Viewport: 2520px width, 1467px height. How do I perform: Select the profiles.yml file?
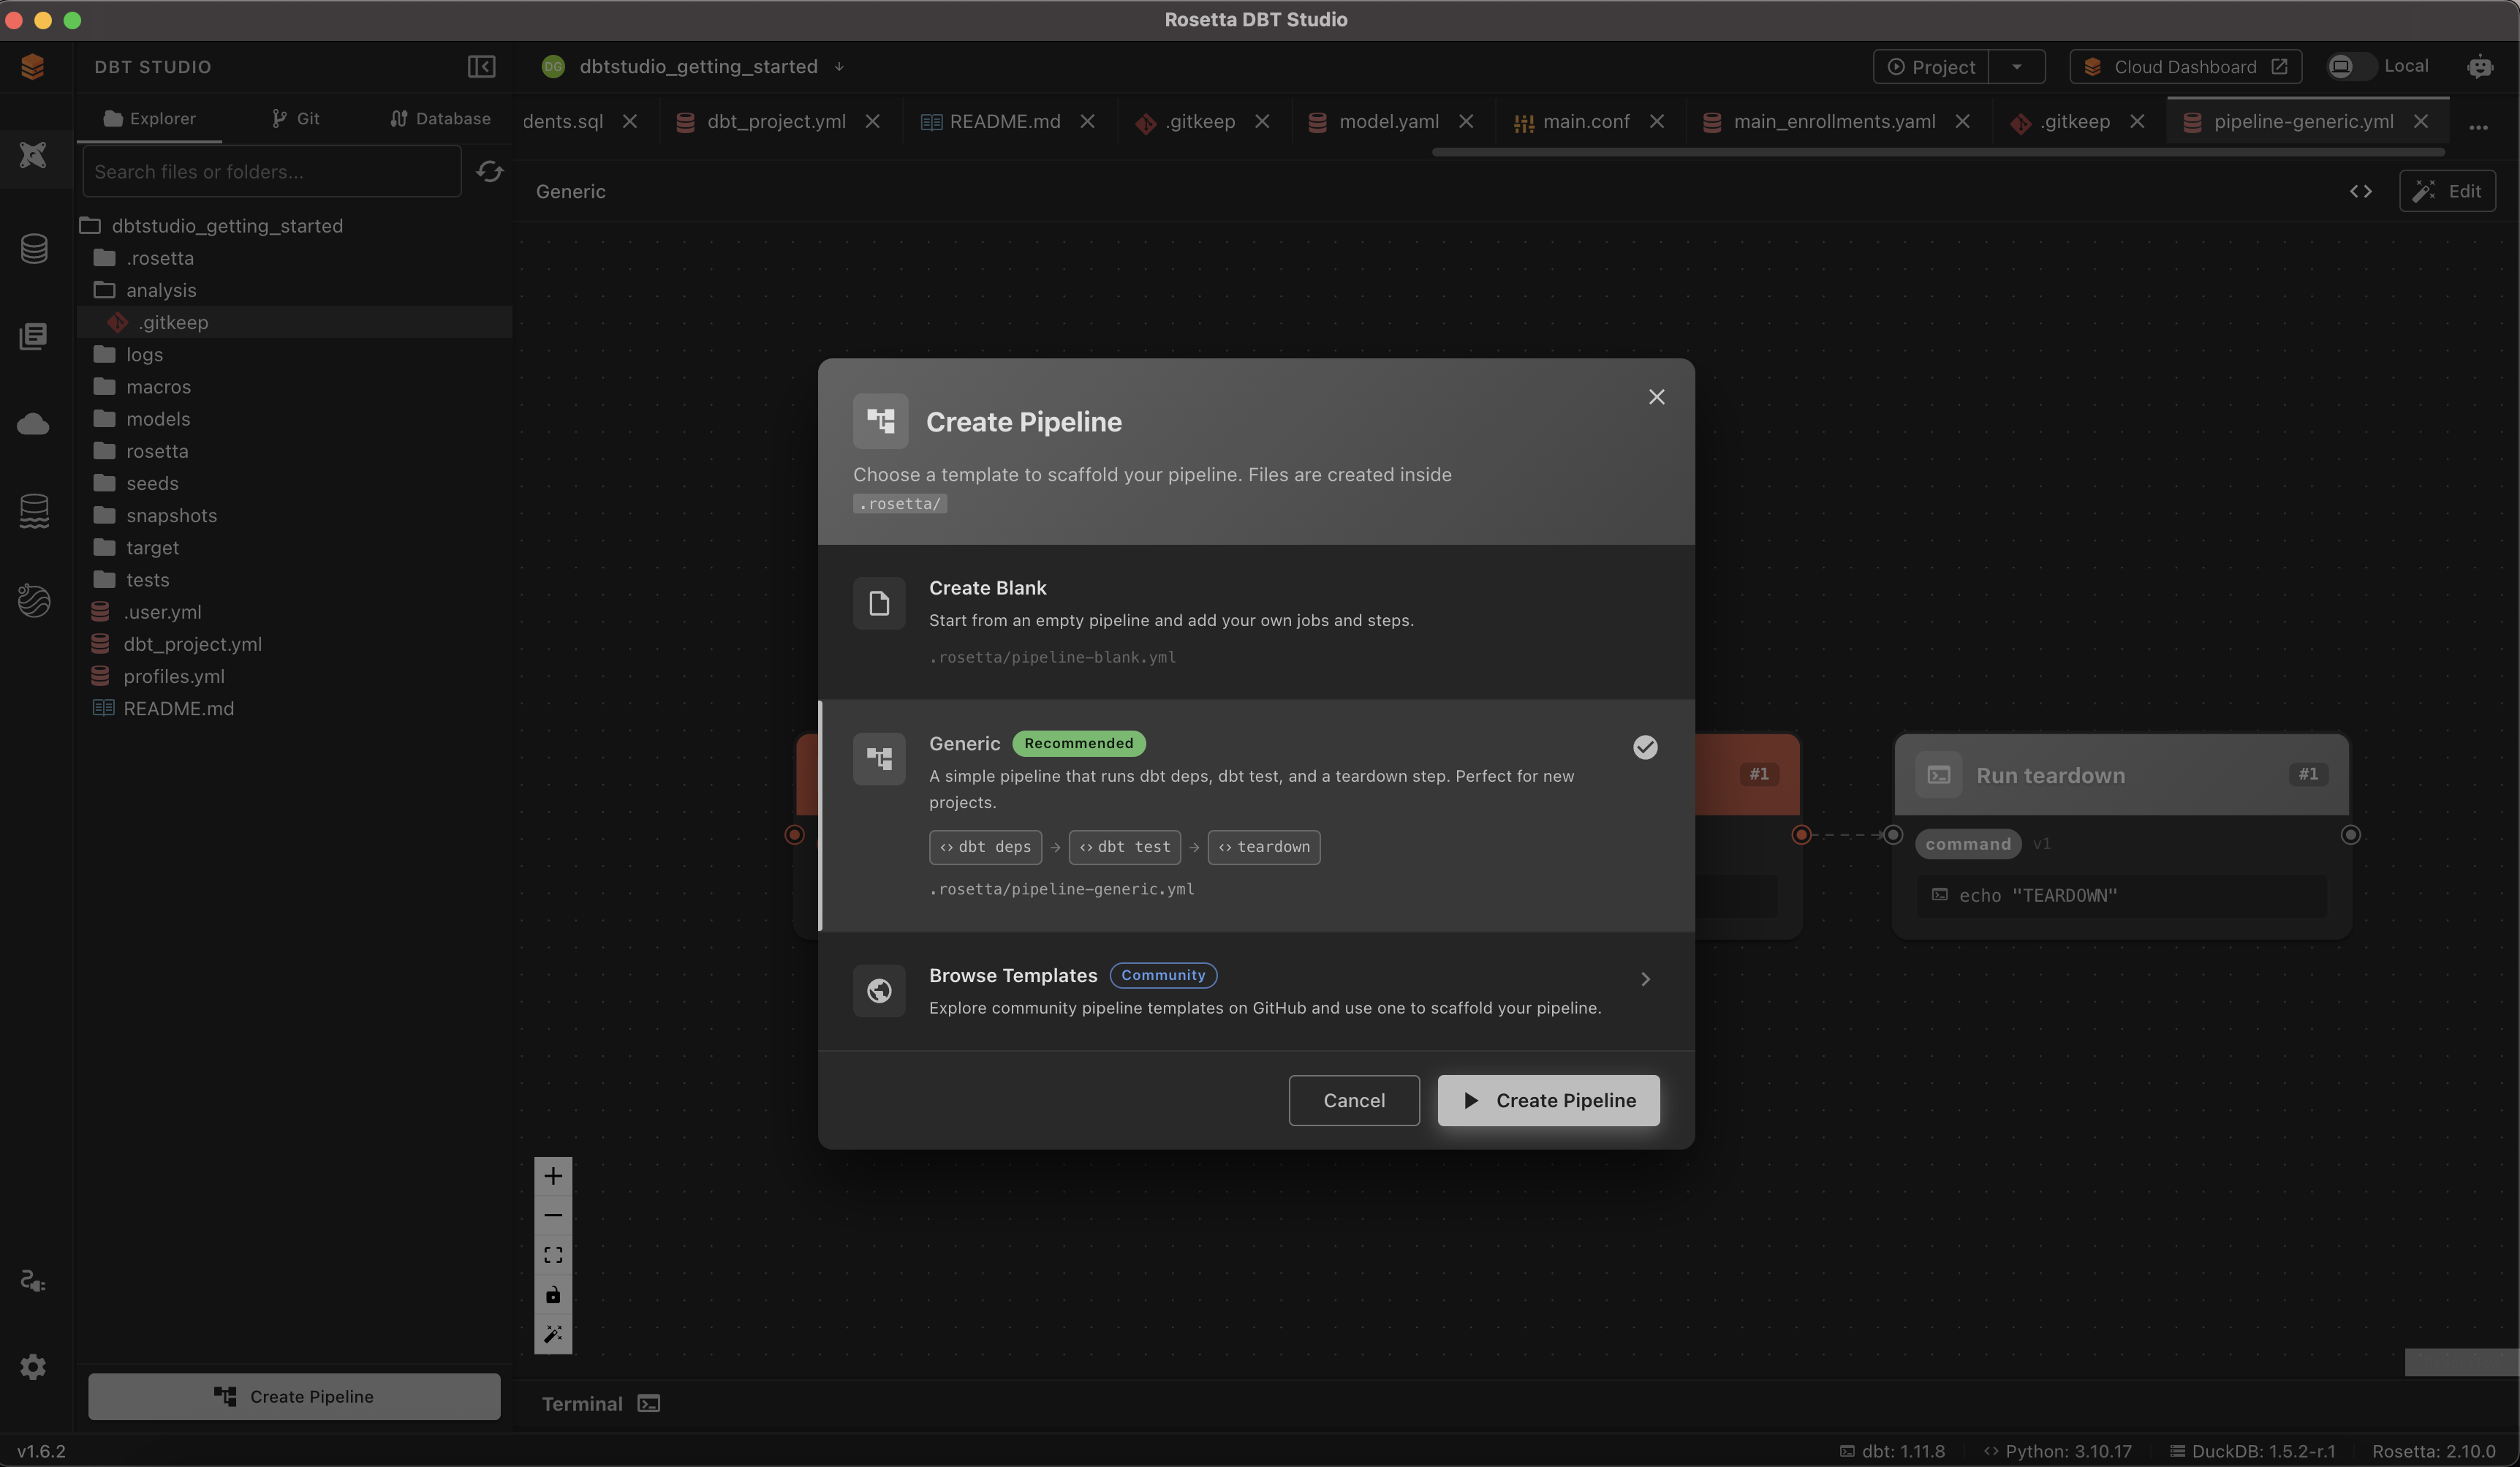tap(294, 676)
